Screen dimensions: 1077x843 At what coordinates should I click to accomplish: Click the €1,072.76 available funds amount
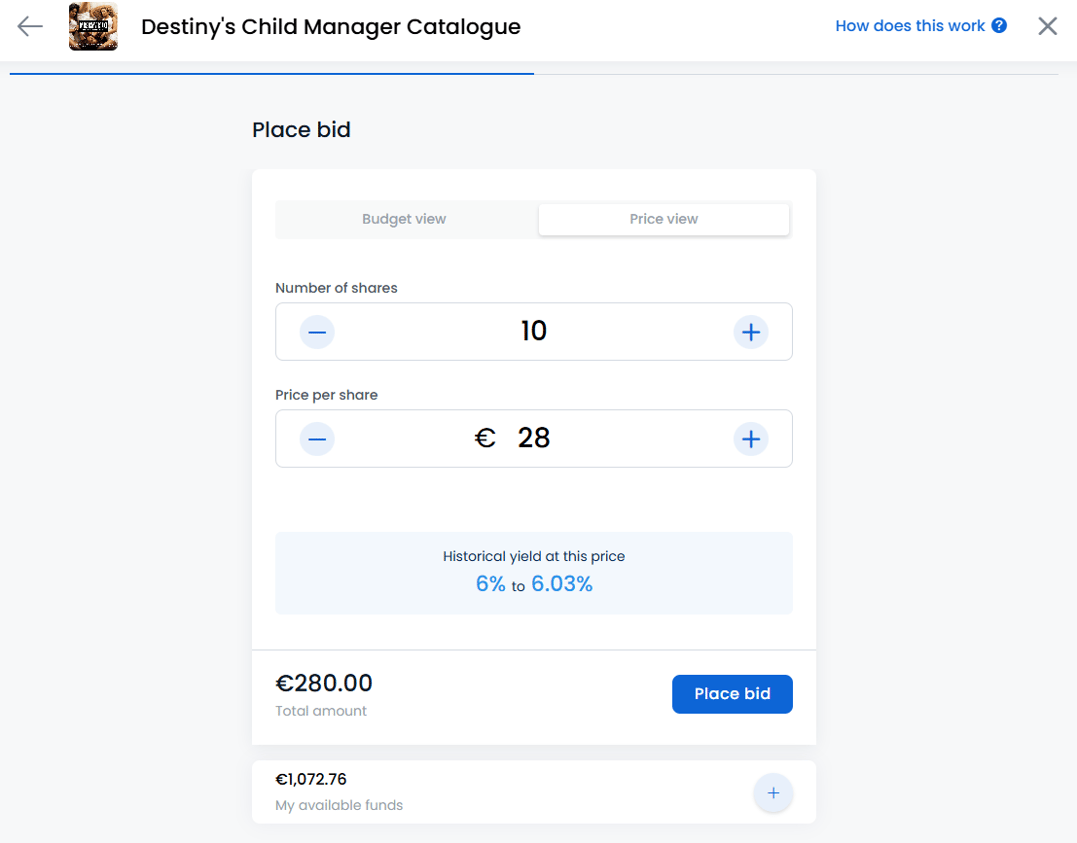tap(311, 779)
